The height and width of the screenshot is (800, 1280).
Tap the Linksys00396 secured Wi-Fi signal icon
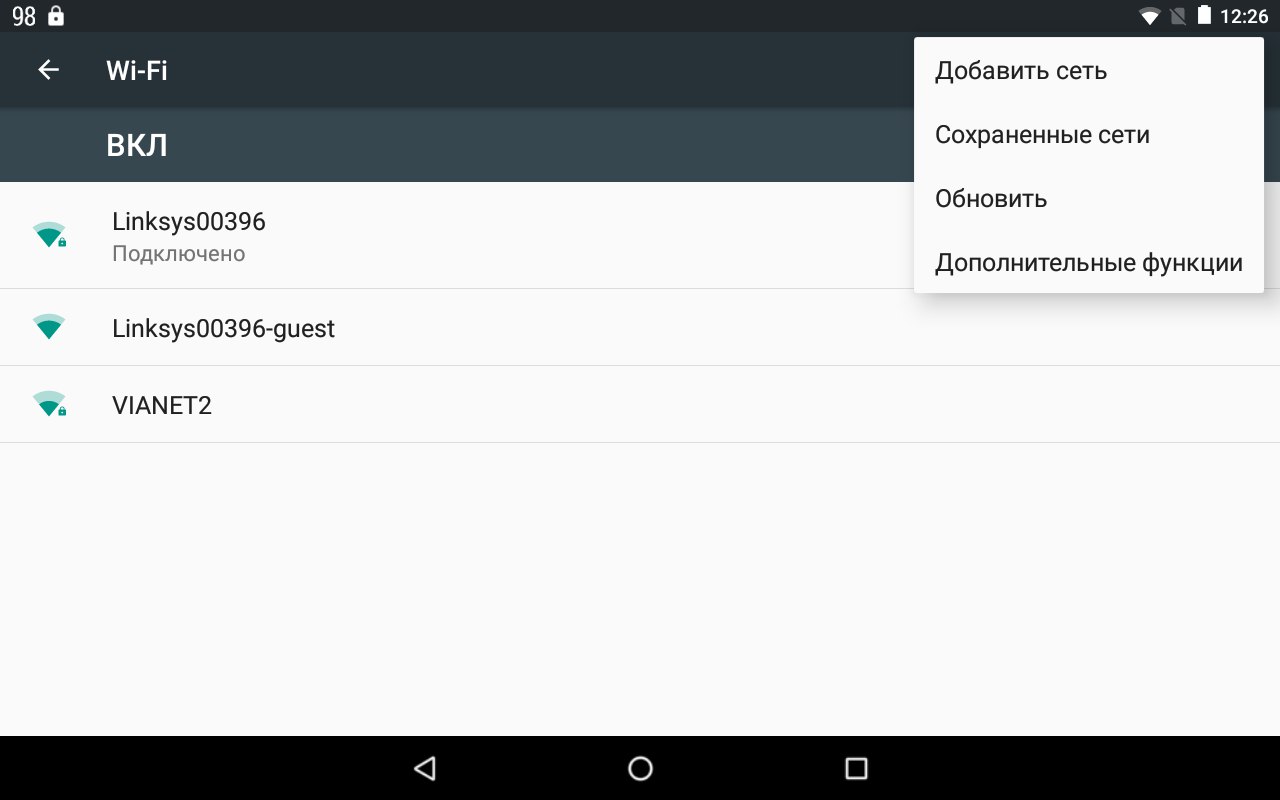click(x=49, y=235)
